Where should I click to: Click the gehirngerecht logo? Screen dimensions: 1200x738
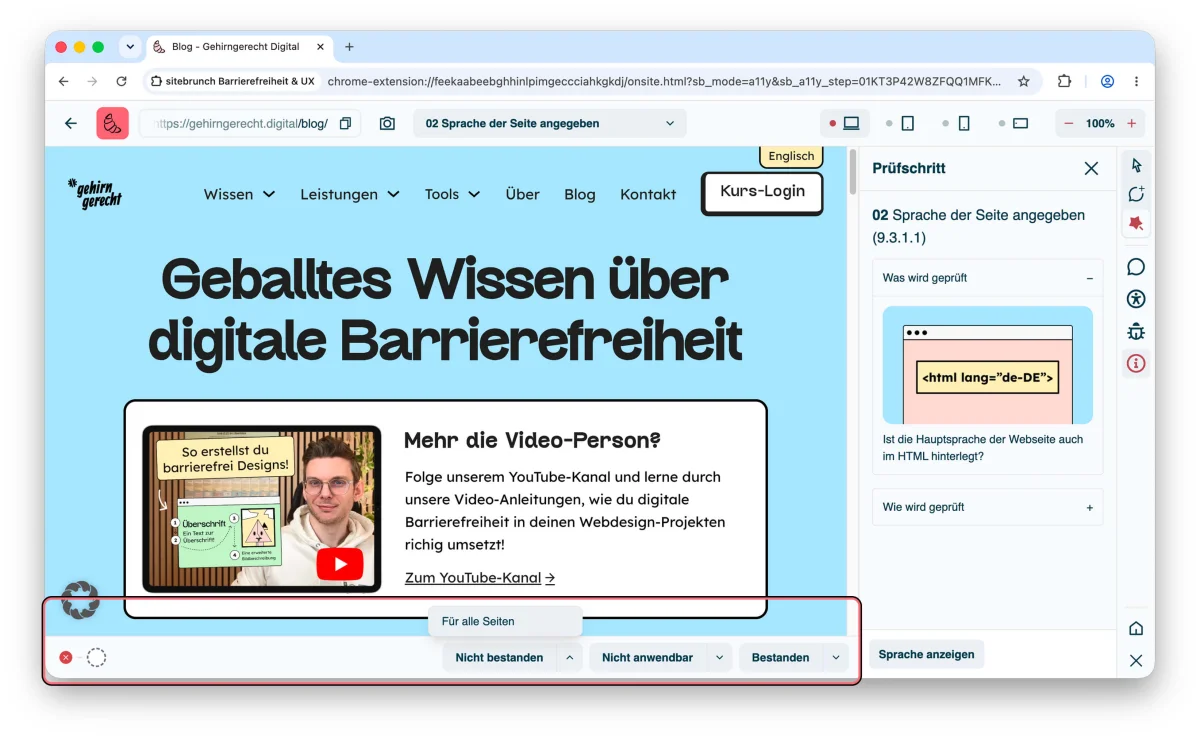[95, 193]
